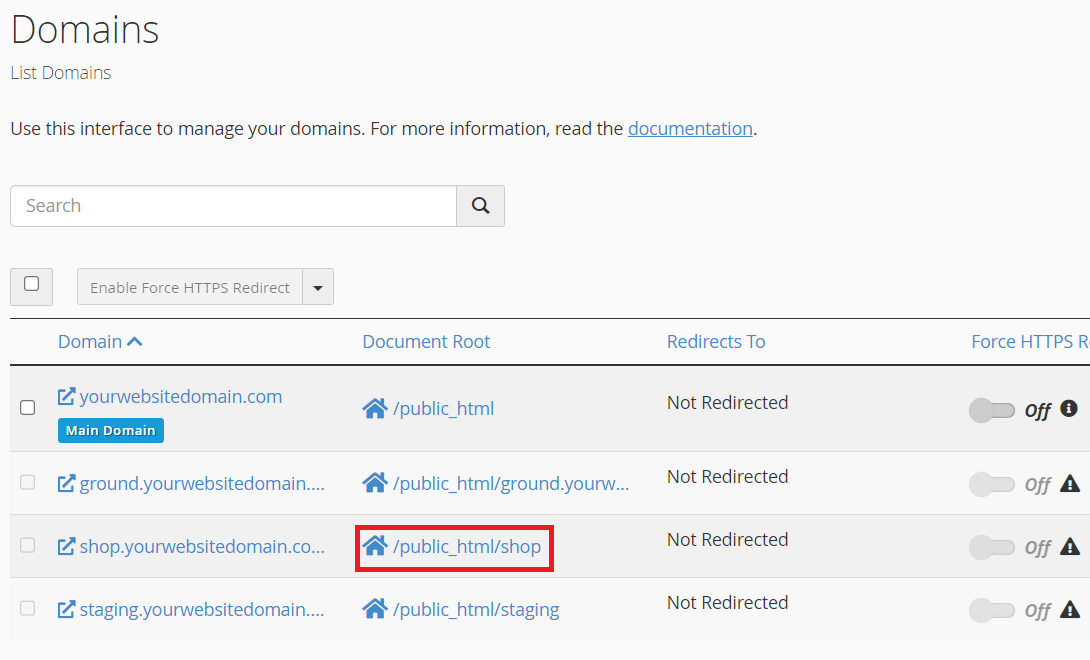Click the Domain column sort chevron

click(135, 340)
